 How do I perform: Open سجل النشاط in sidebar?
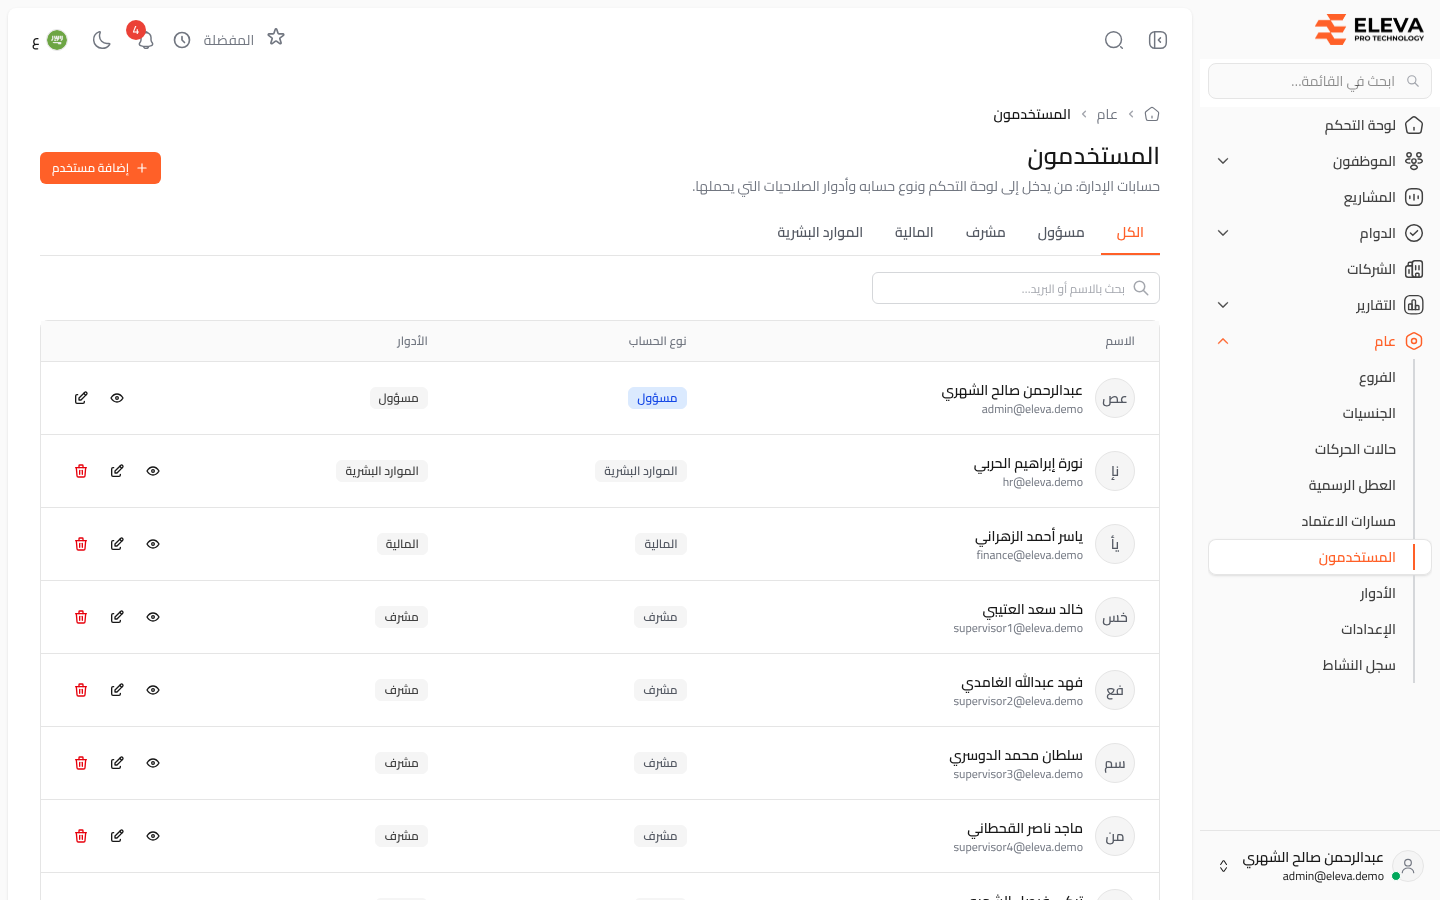pos(1320,665)
